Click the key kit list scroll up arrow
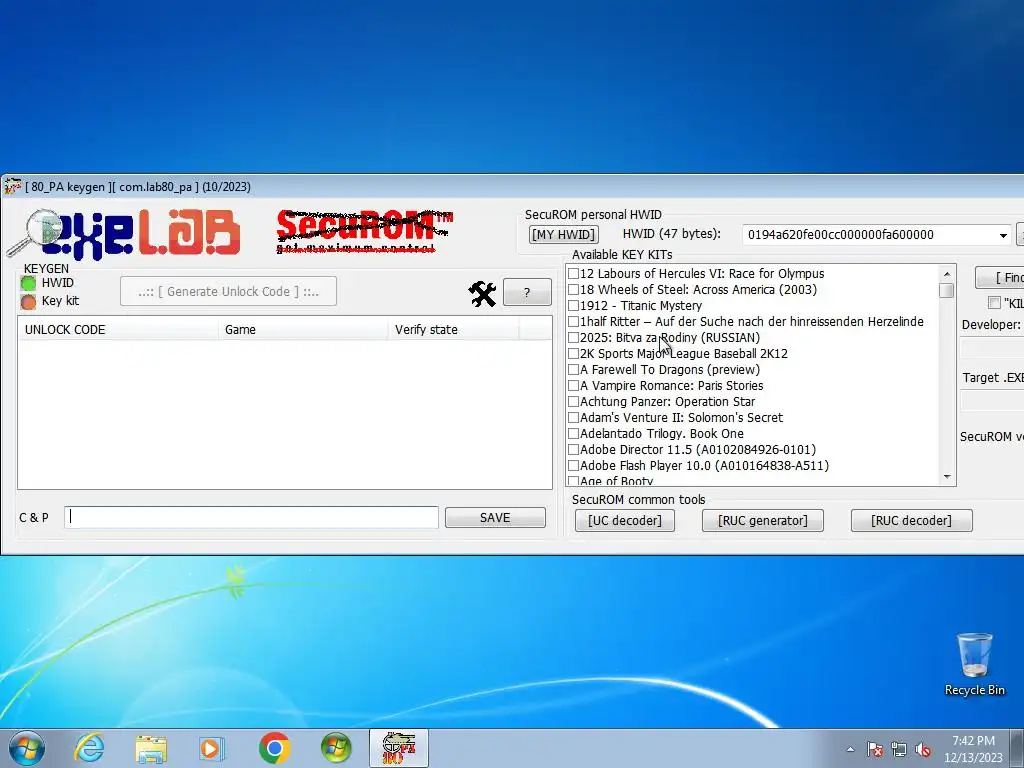The height and width of the screenshot is (768, 1024). coord(947,274)
